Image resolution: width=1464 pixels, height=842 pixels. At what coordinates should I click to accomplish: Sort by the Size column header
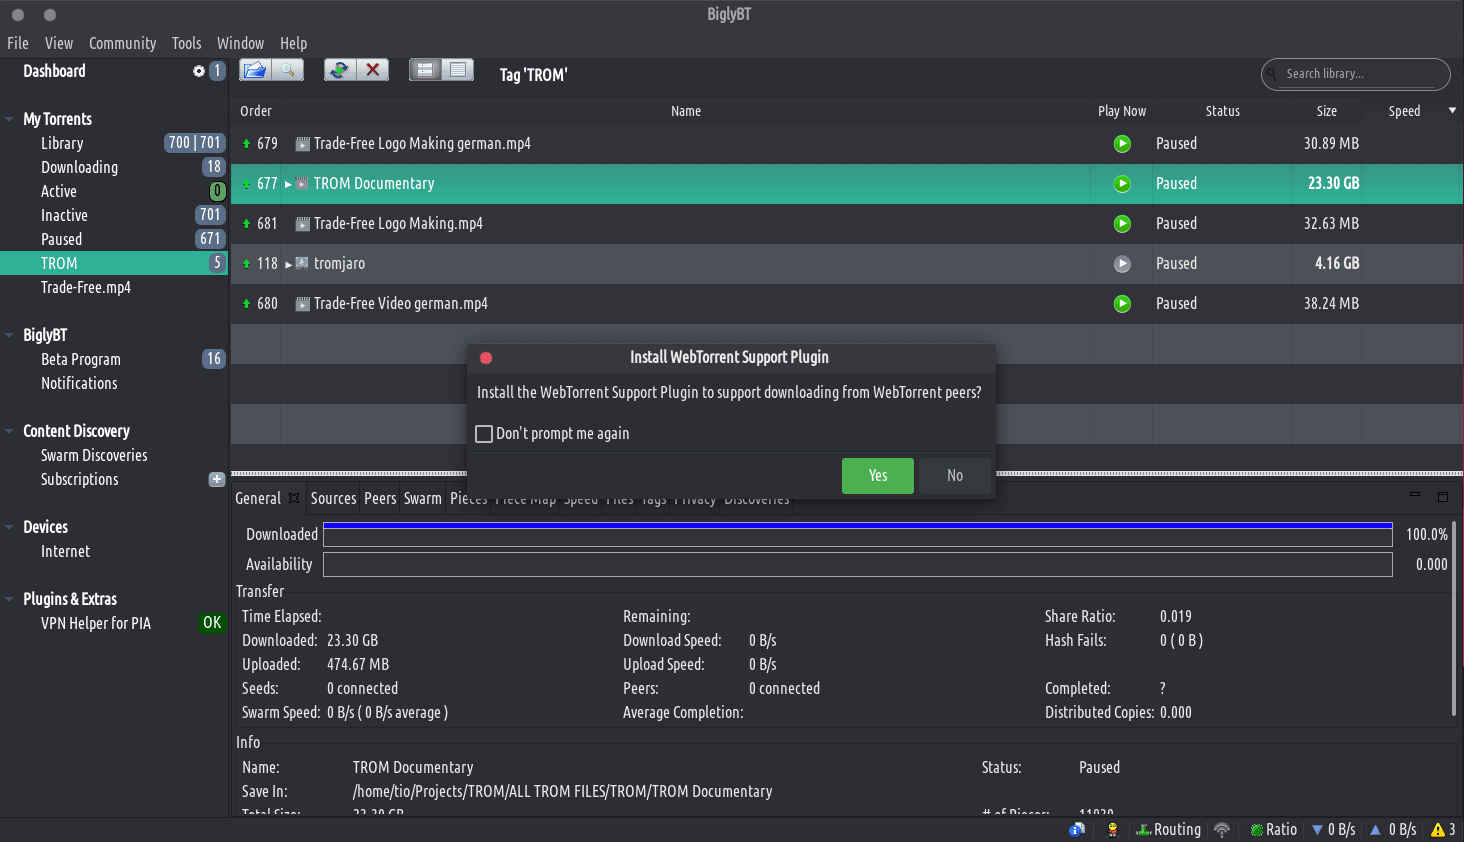(1326, 111)
